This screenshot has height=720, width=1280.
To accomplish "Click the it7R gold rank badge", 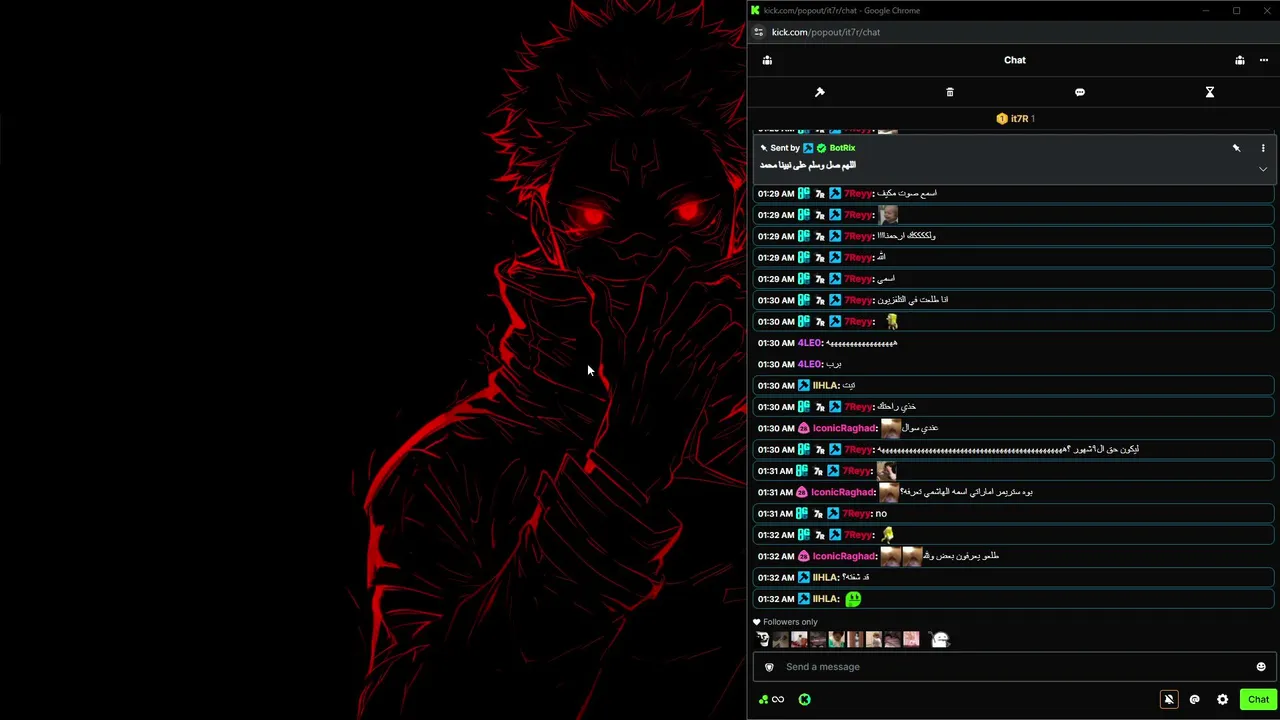I will click(1002, 118).
